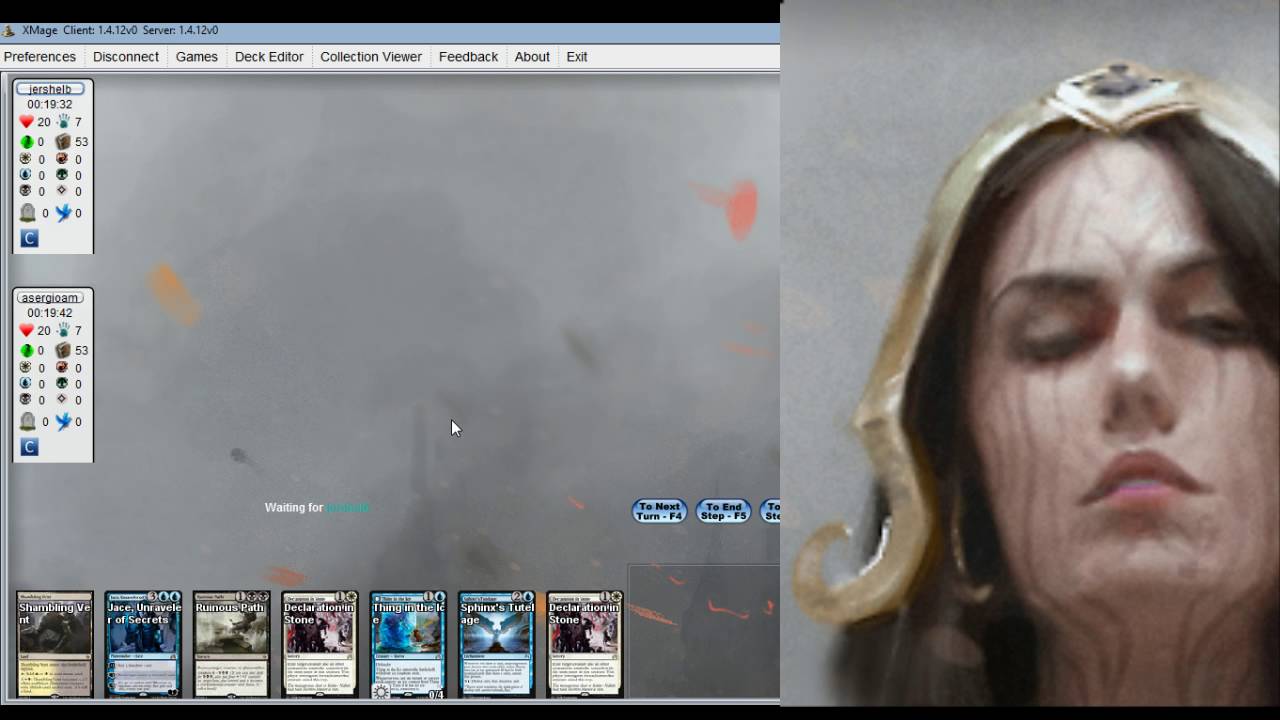Click jershelb's library deck icon
Image resolution: width=1280 pixels, height=720 pixels.
[63, 142]
